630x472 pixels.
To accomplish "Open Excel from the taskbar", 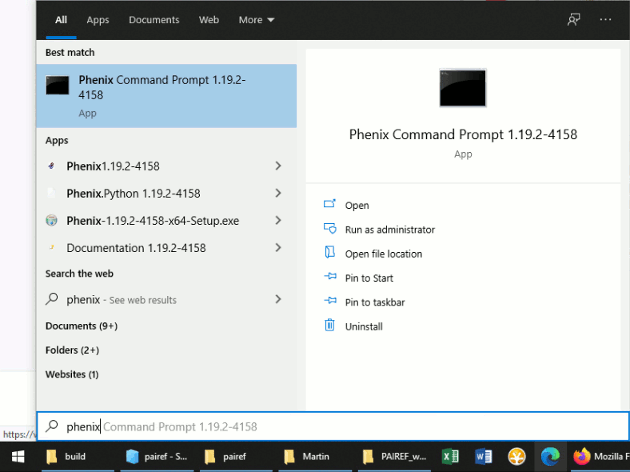I will pos(450,457).
